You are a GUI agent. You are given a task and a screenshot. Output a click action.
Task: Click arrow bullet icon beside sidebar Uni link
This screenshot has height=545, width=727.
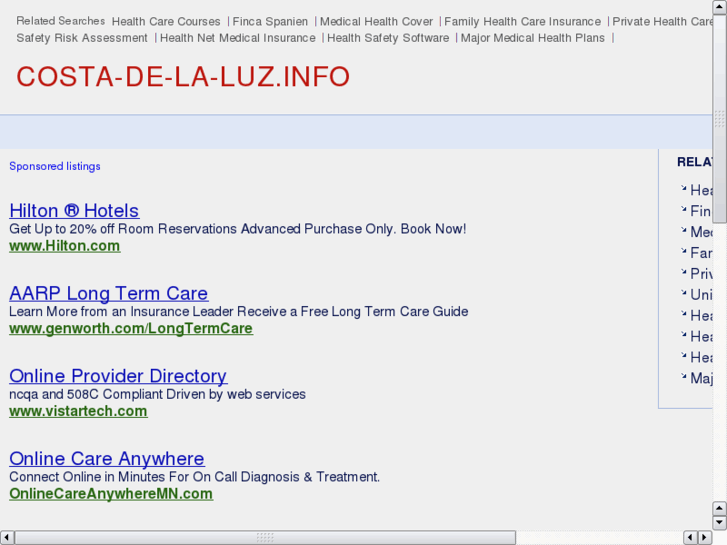683,292
